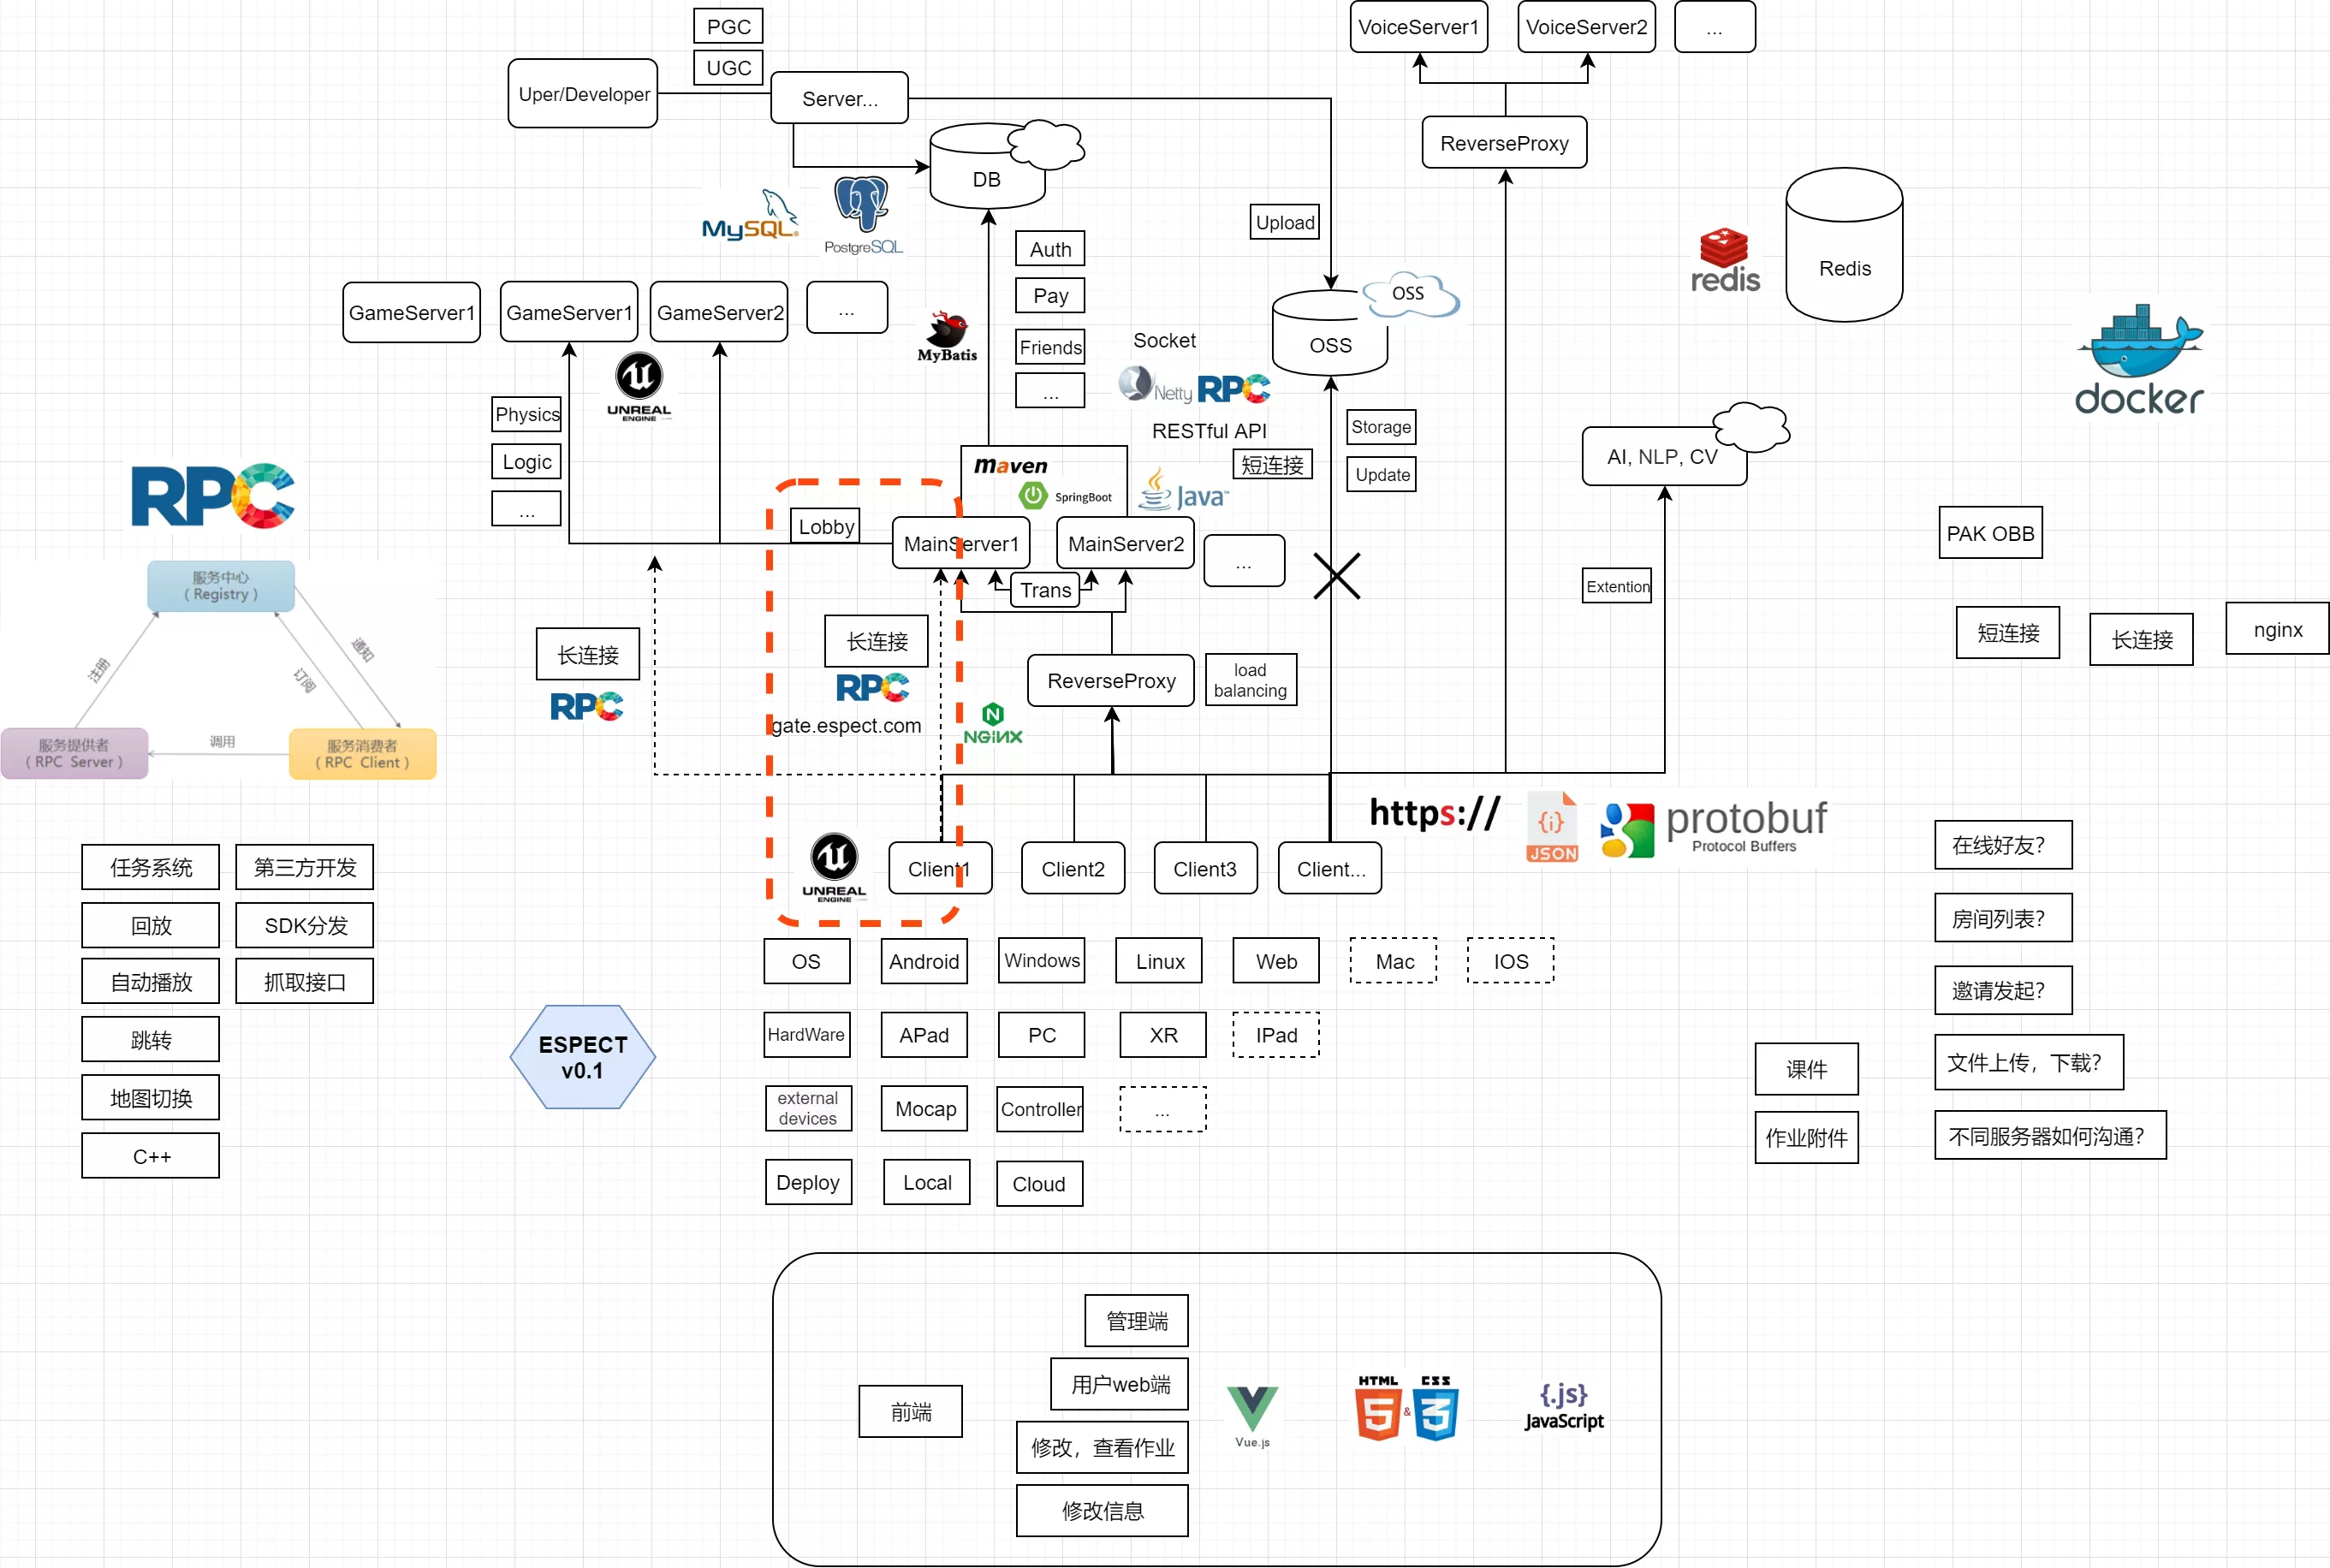Screen dimensions: 2330x1568
Task: Click the PAK OBB box
Action: coord(1990,533)
